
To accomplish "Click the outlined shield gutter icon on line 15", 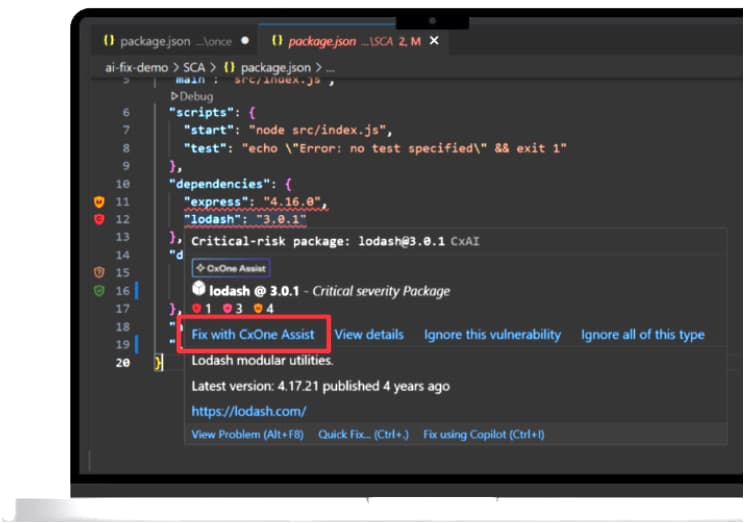I will click(x=99, y=273).
